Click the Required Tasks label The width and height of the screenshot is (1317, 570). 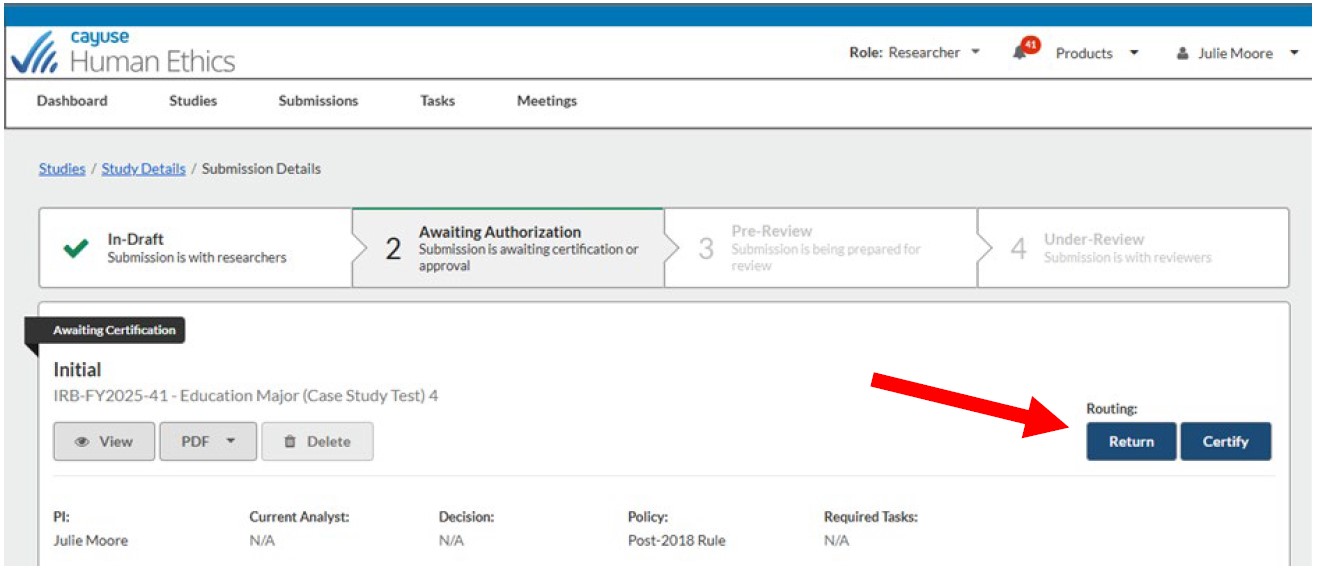click(870, 517)
